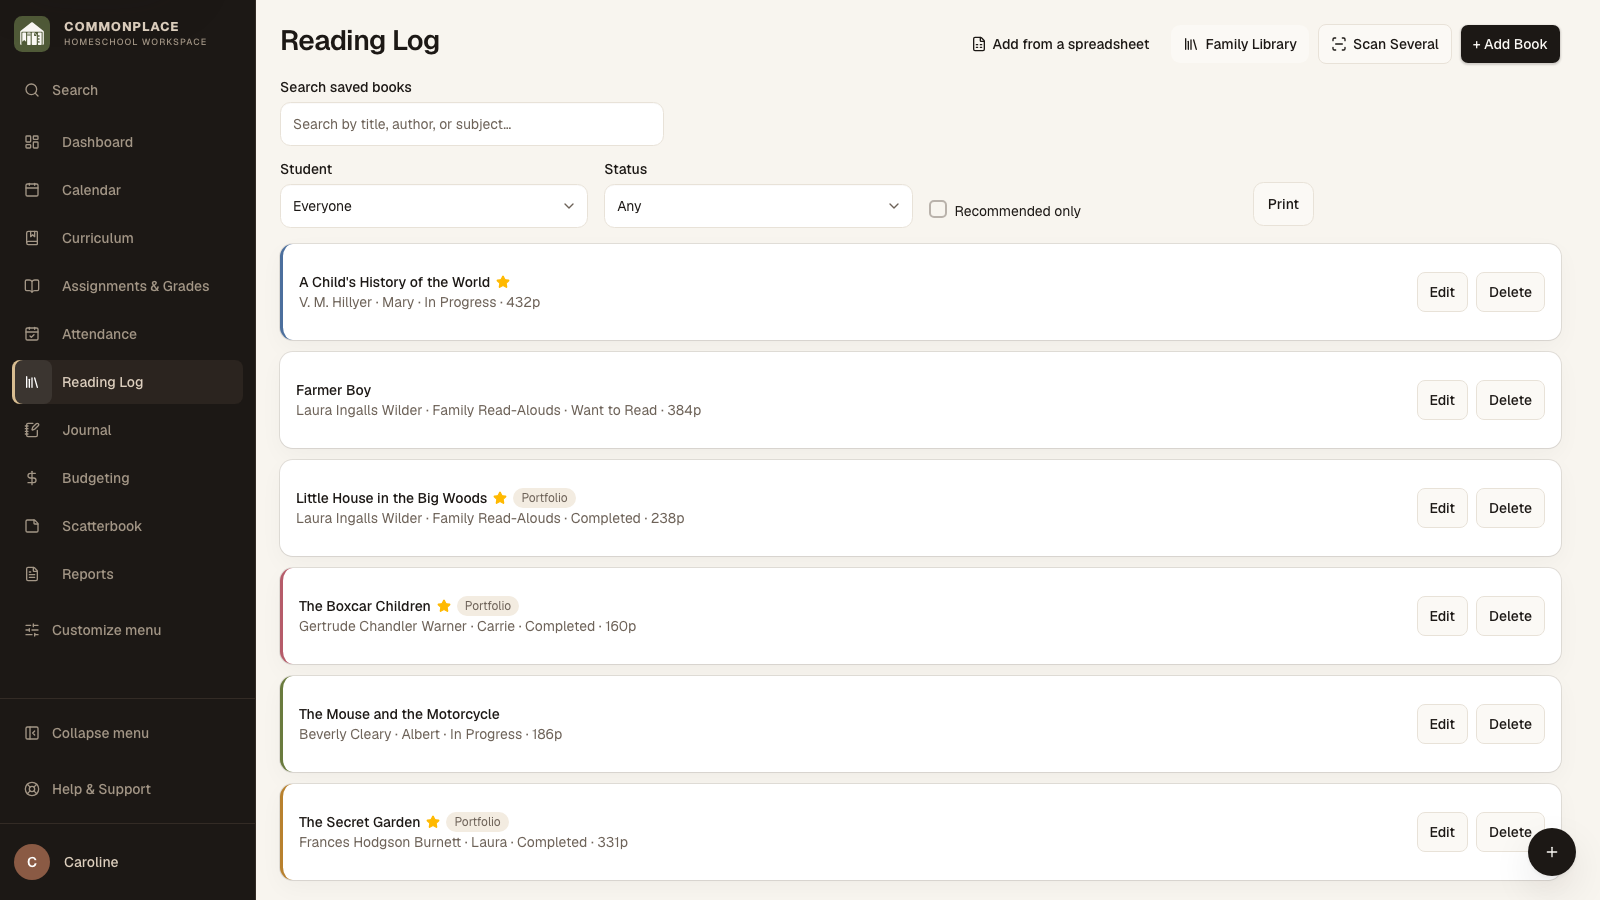Click the Scan Several button
The image size is (1600, 900).
[x=1385, y=44]
